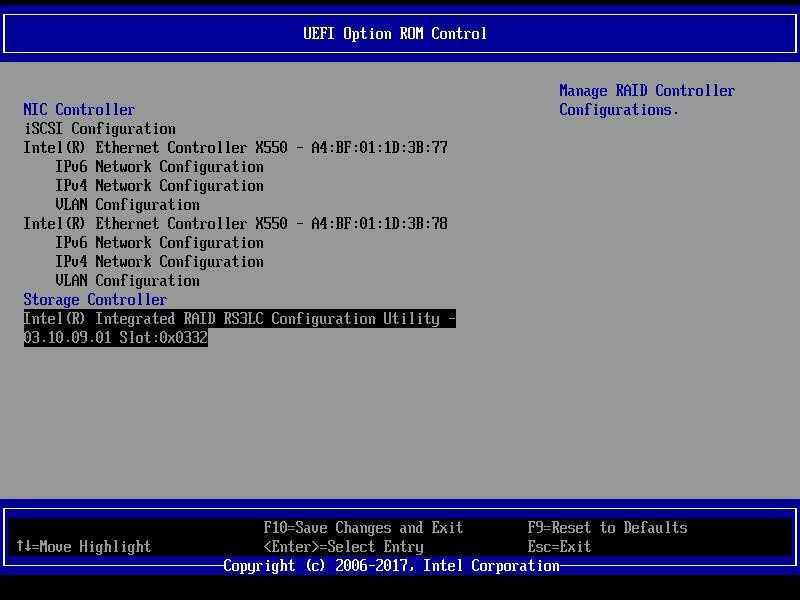Open Ethernet Controller X550 ending 3B:78
This screenshot has width=800, height=600.
(x=235, y=223)
